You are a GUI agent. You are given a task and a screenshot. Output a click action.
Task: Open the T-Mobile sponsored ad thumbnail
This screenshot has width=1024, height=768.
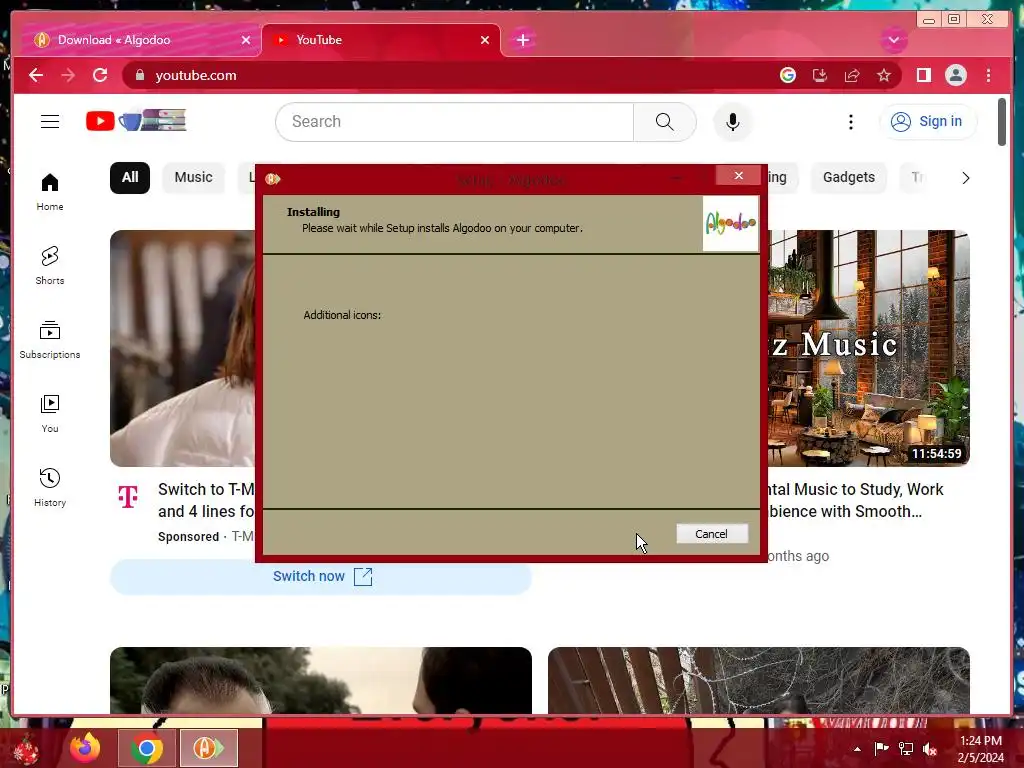click(182, 348)
